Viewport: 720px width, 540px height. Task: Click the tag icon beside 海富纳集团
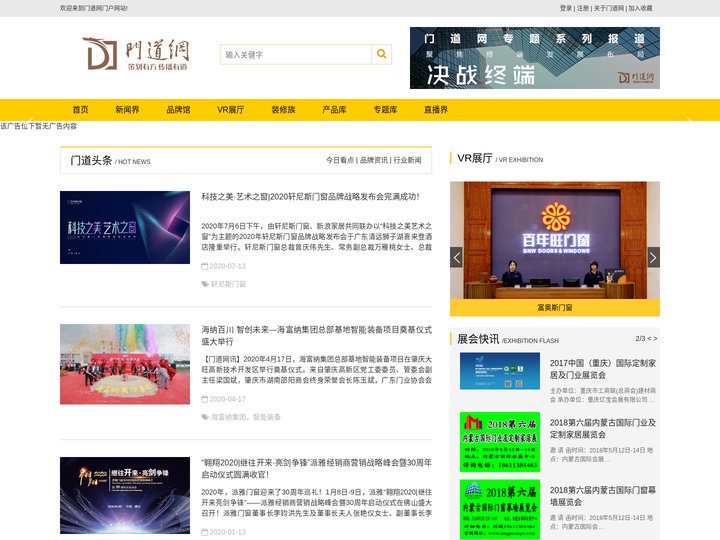pyautogui.click(x=205, y=417)
